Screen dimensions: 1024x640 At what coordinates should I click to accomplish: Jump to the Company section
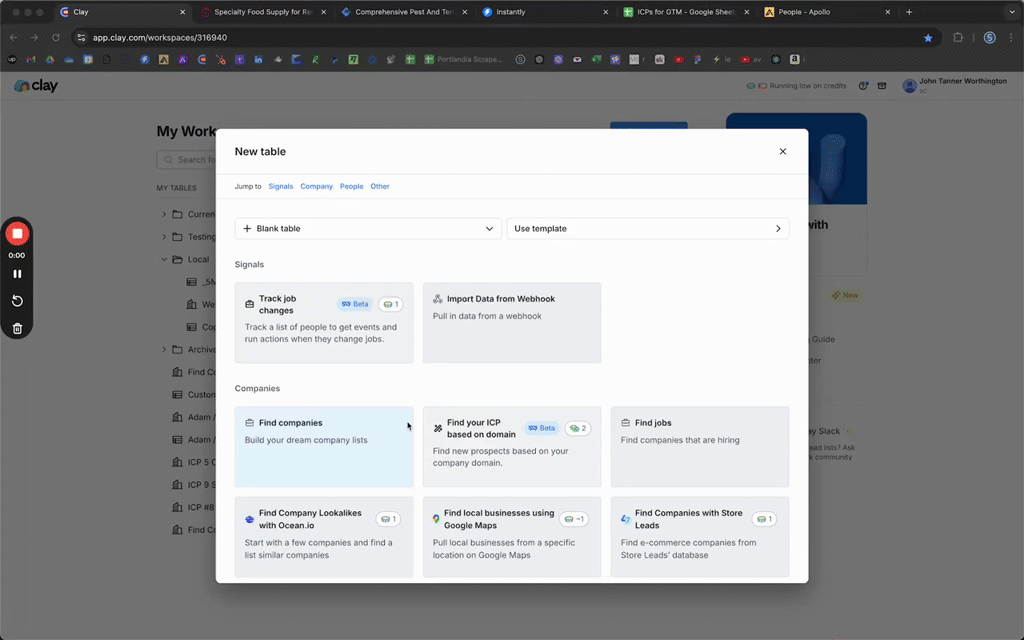coord(317,186)
